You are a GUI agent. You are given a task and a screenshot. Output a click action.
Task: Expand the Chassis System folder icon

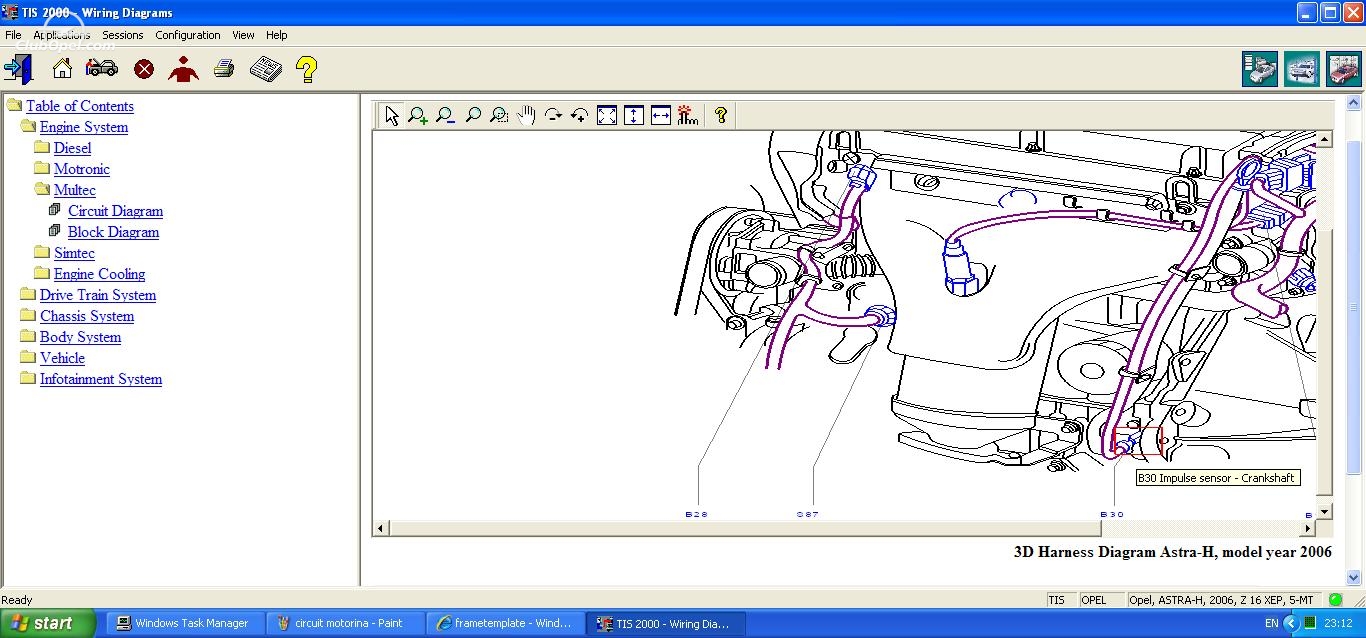click(x=28, y=315)
